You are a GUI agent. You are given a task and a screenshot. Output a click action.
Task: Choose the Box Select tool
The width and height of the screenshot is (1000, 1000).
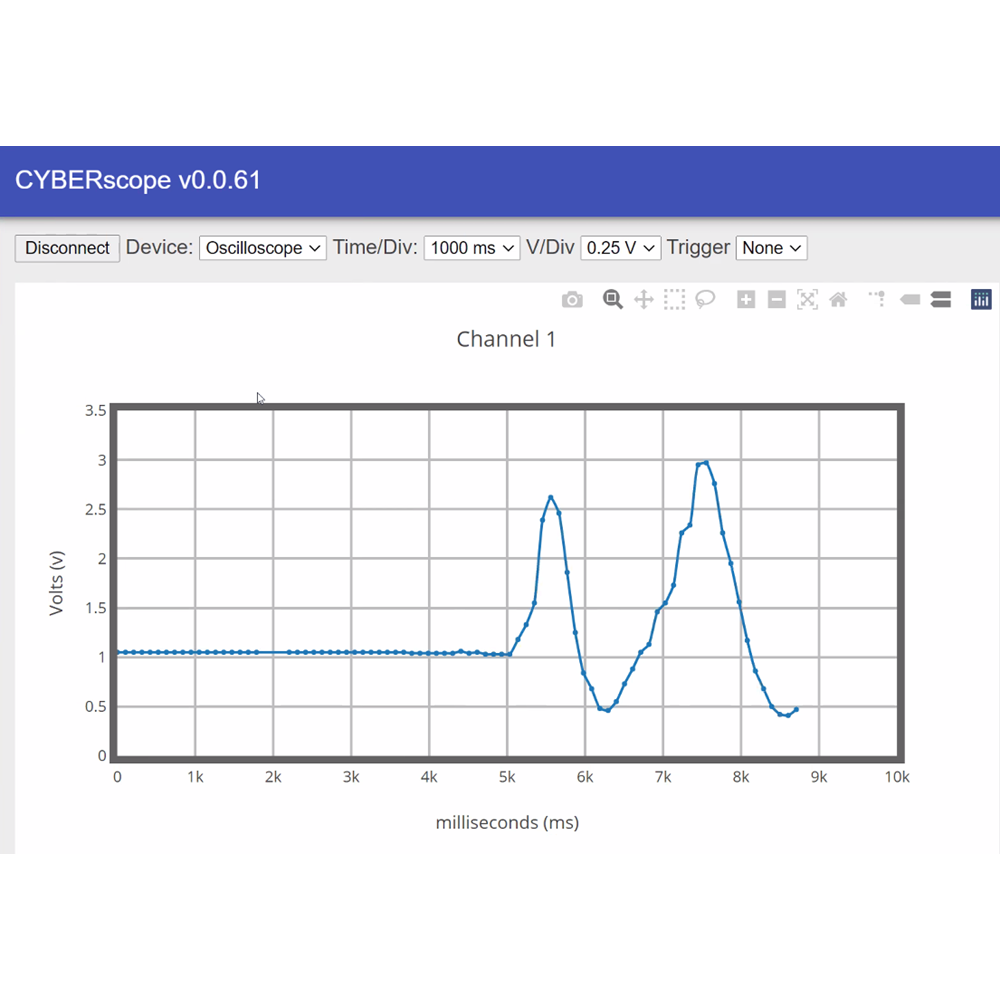674,299
